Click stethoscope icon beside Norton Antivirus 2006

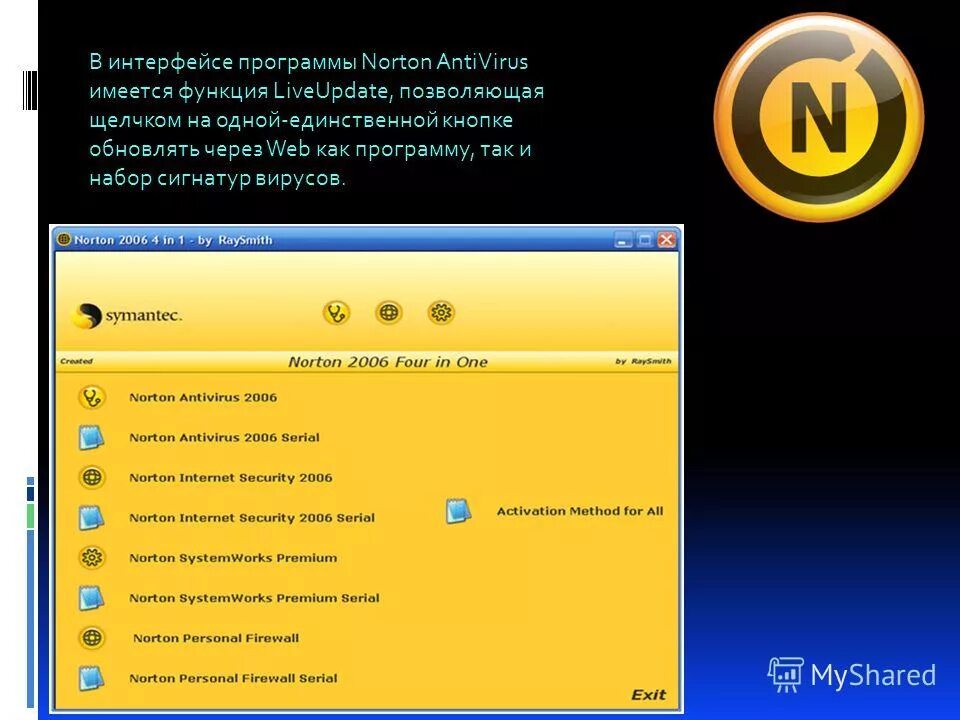click(92, 398)
